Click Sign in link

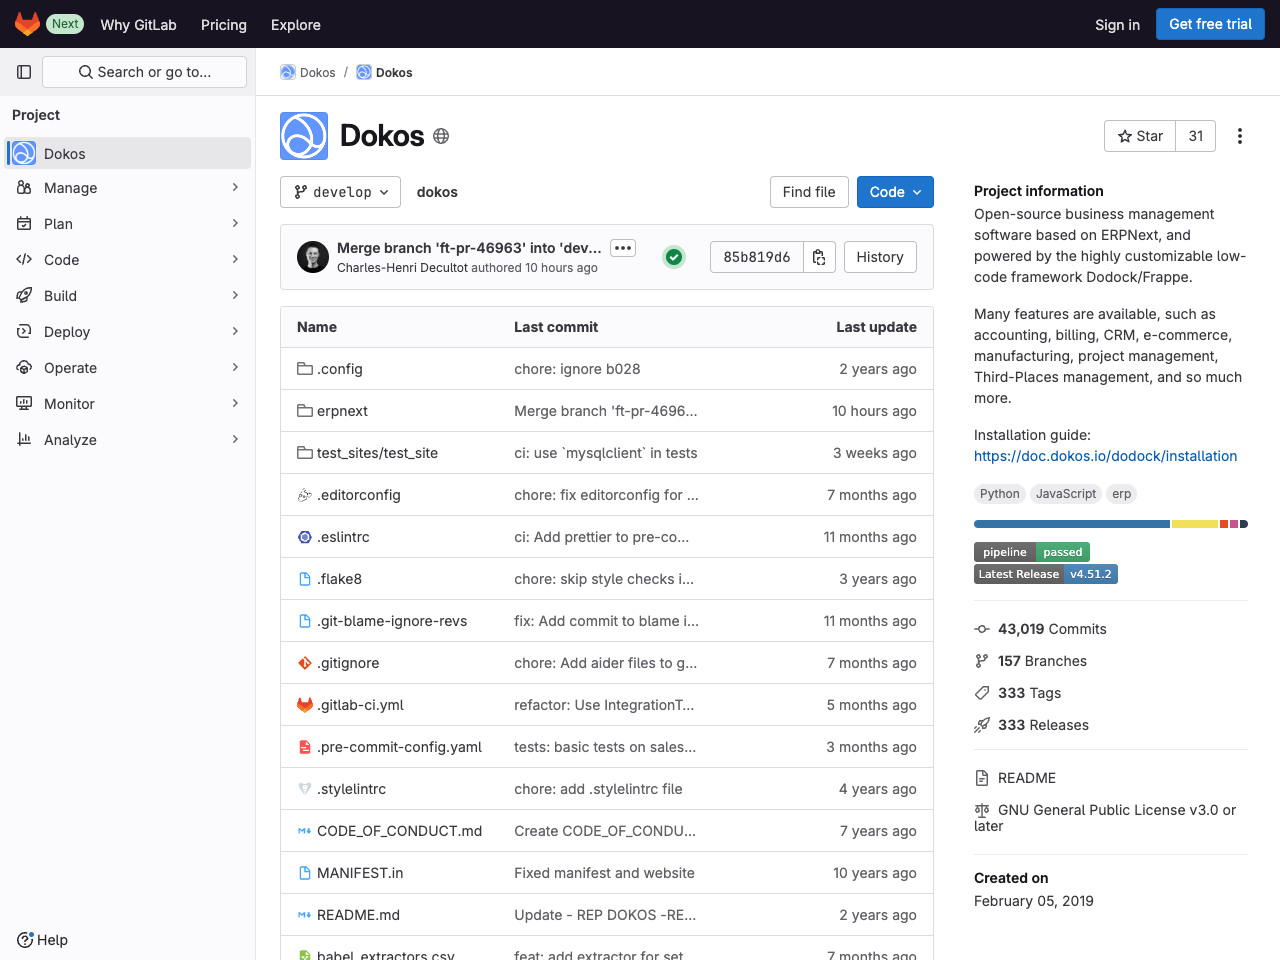[x=1117, y=25]
